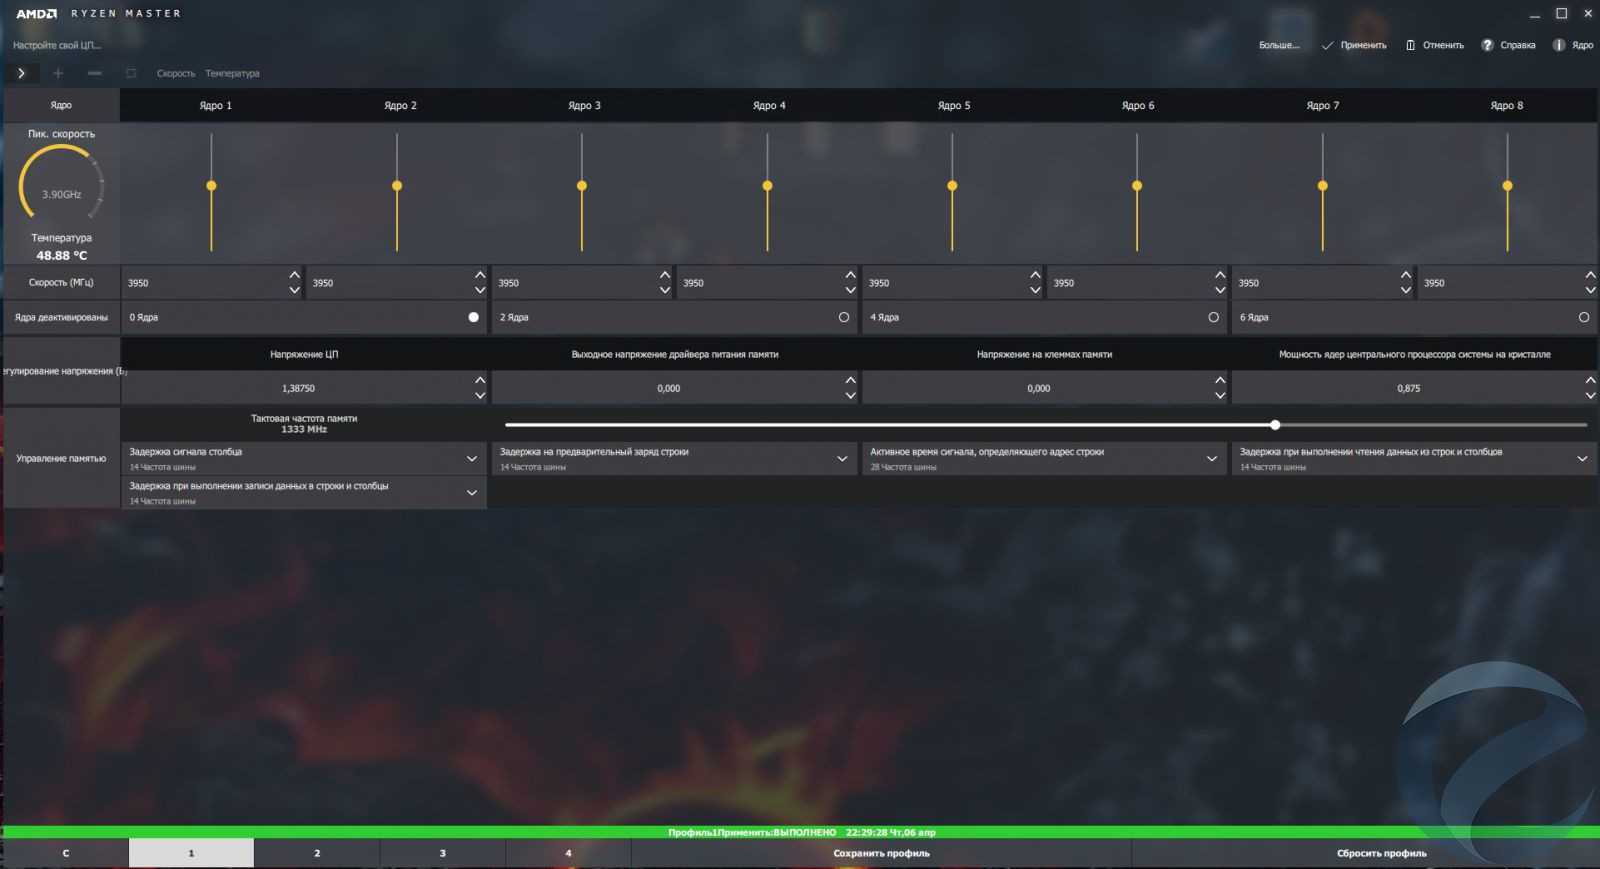The height and width of the screenshot is (869, 1600).
Task: Open Справка via question mark icon
Action: click(1487, 45)
